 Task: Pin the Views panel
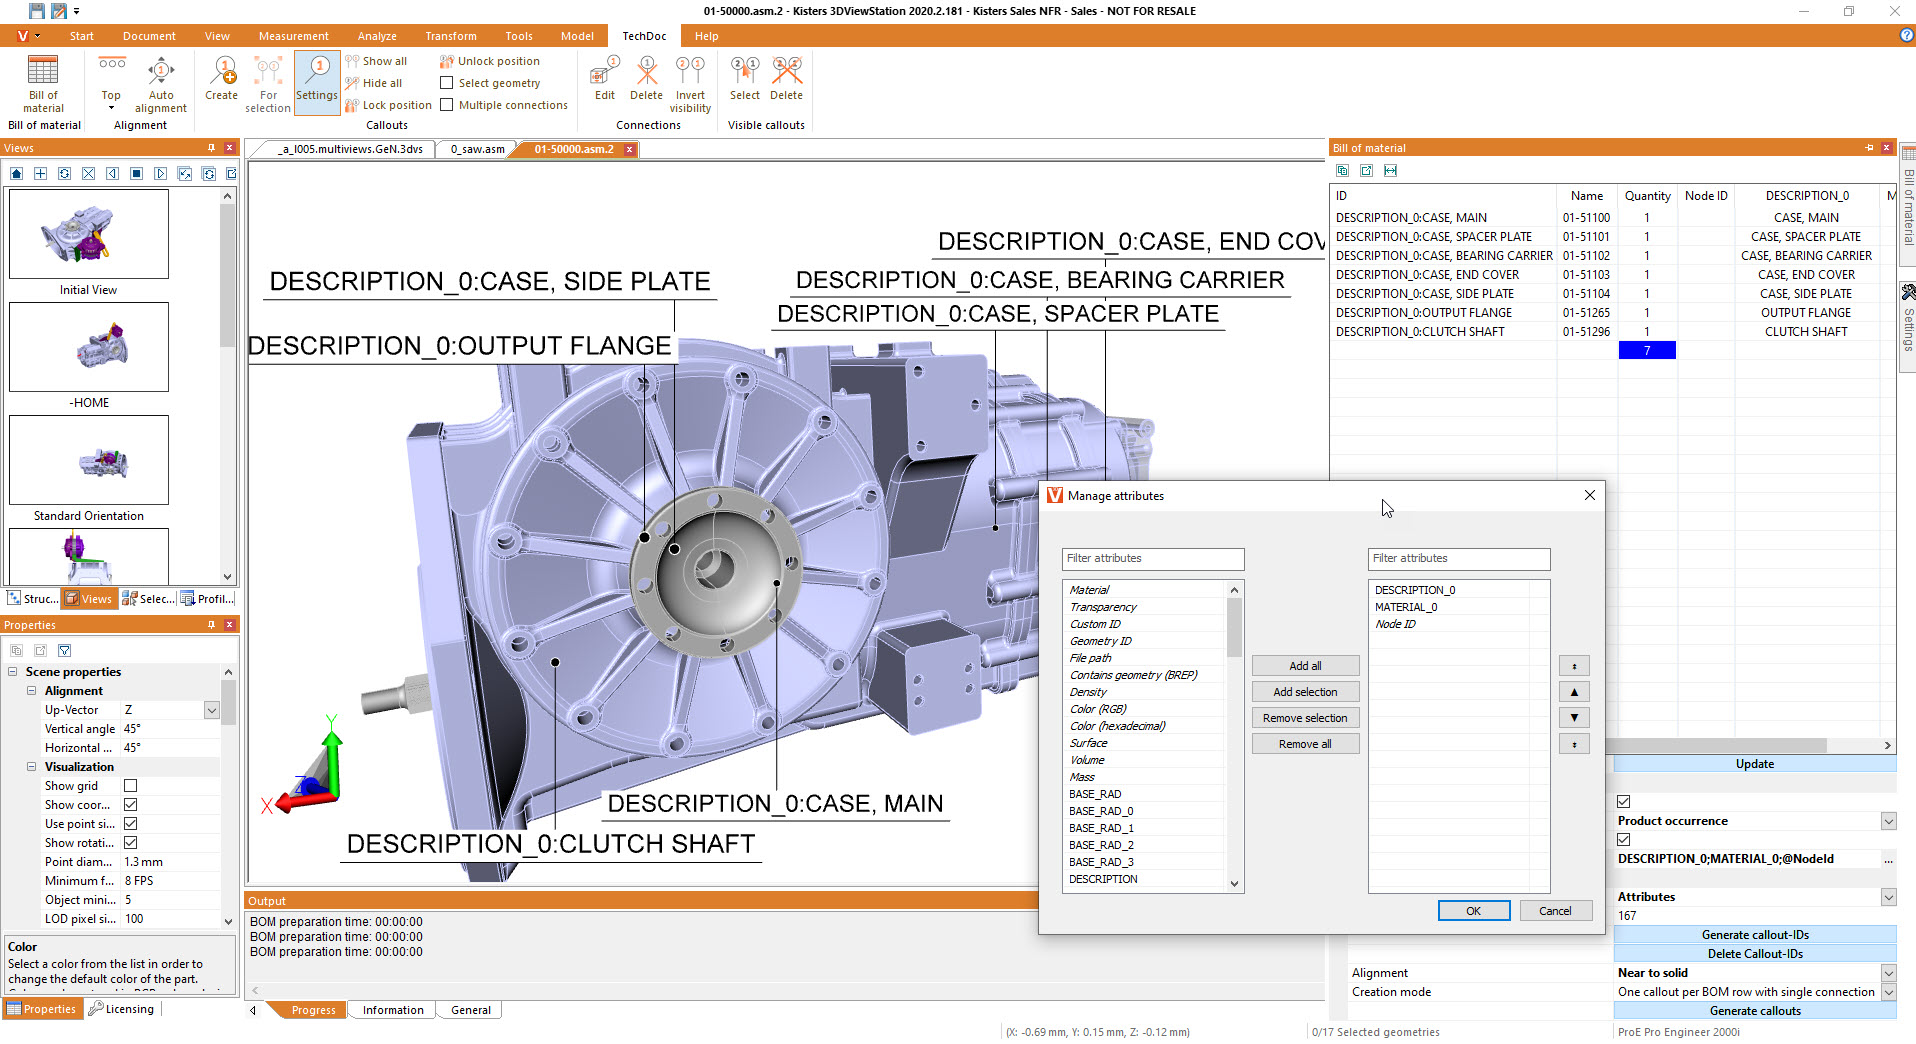pos(211,148)
